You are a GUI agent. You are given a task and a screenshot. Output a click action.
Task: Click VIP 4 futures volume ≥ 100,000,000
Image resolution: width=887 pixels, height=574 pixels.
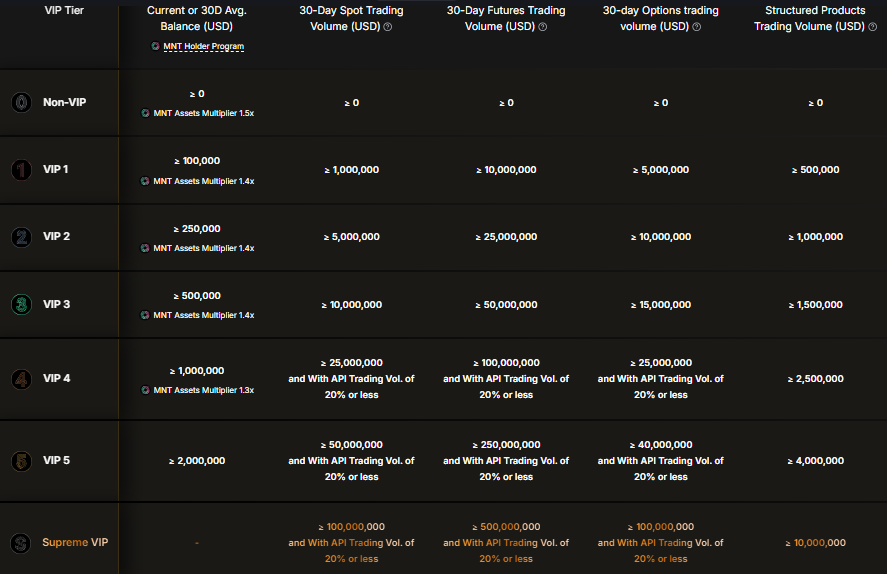point(506,363)
